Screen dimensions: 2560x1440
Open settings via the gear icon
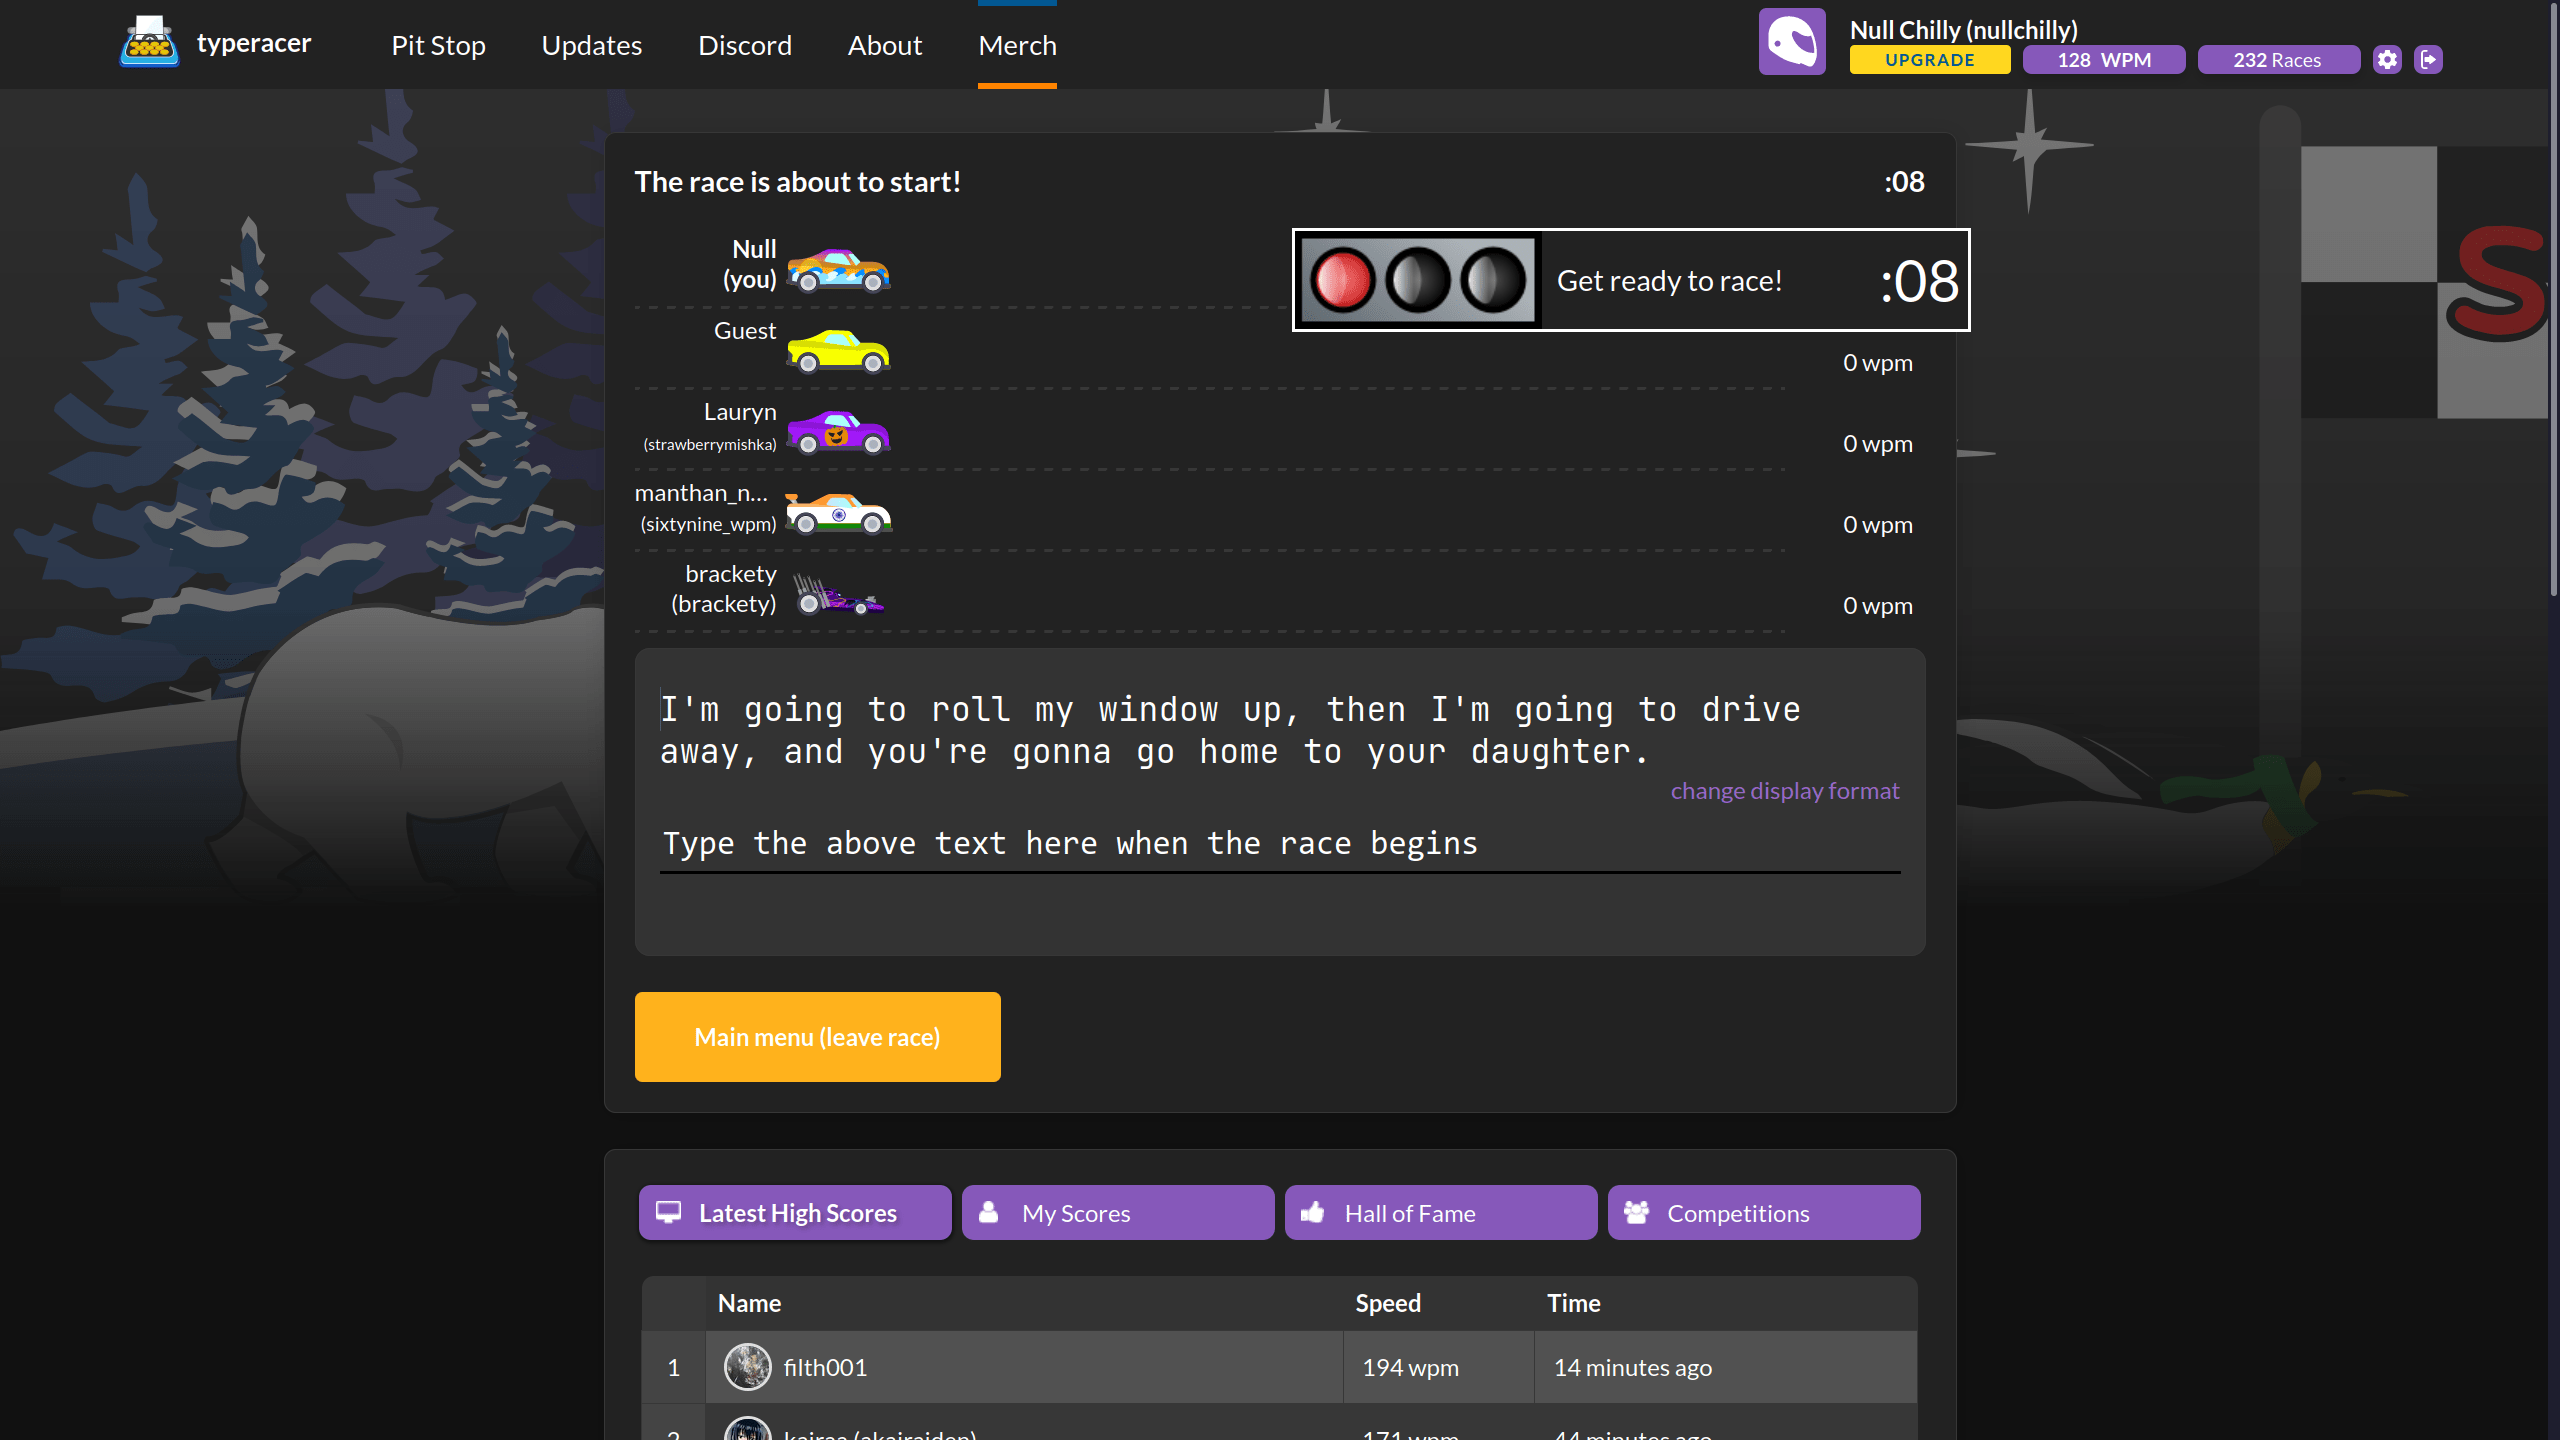click(x=2388, y=59)
